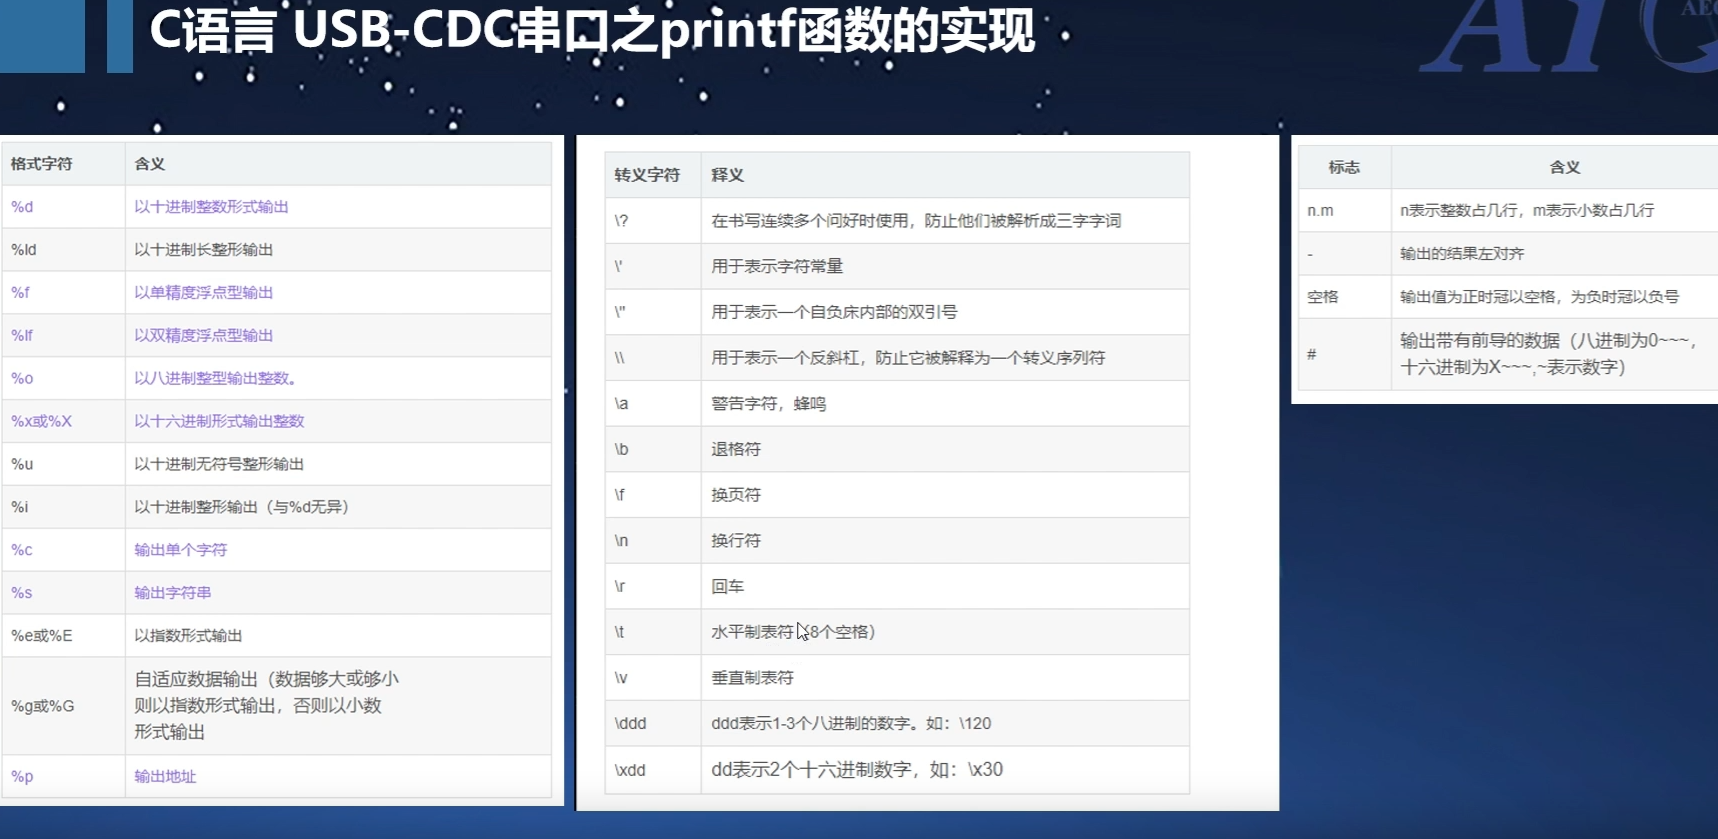Click the # flag row description
The image size is (1718, 839).
coord(1550,354)
